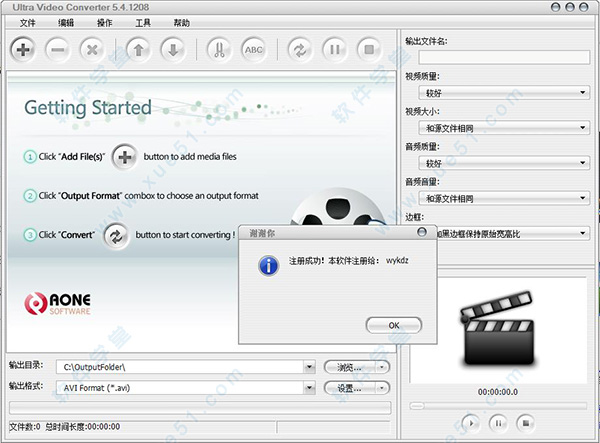Click the 谢谢你 dialog title
This screenshot has width=600, height=443.
(262, 233)
